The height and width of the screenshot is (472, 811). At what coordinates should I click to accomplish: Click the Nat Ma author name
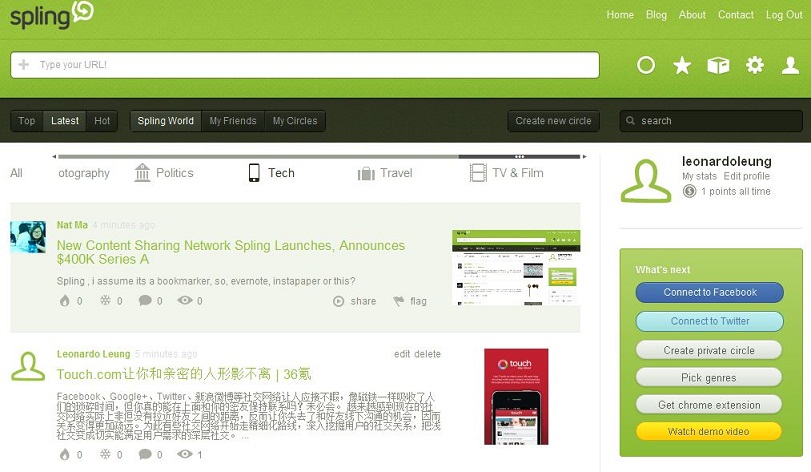(x=72, y=225)
